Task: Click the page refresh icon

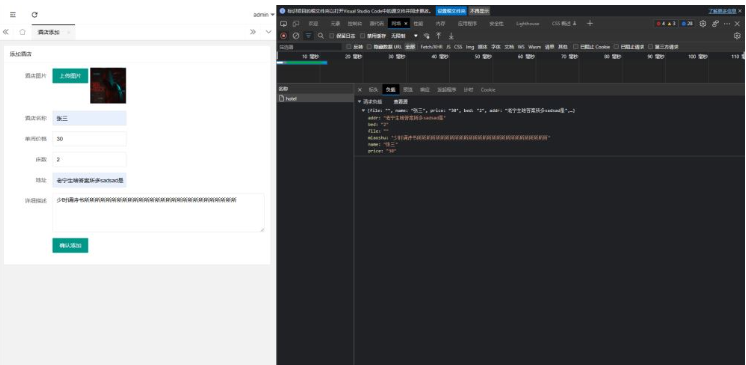Action: click(x=35, y=15)
